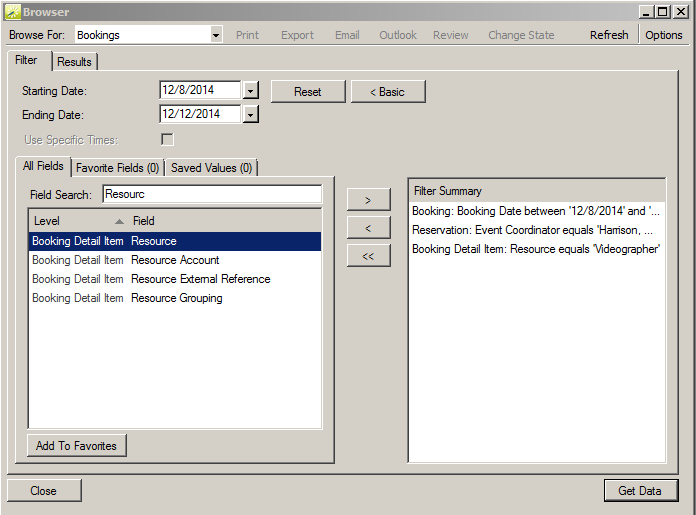
Task: Open the Saved Values (0) tab
Action: (x=211, y=168)
